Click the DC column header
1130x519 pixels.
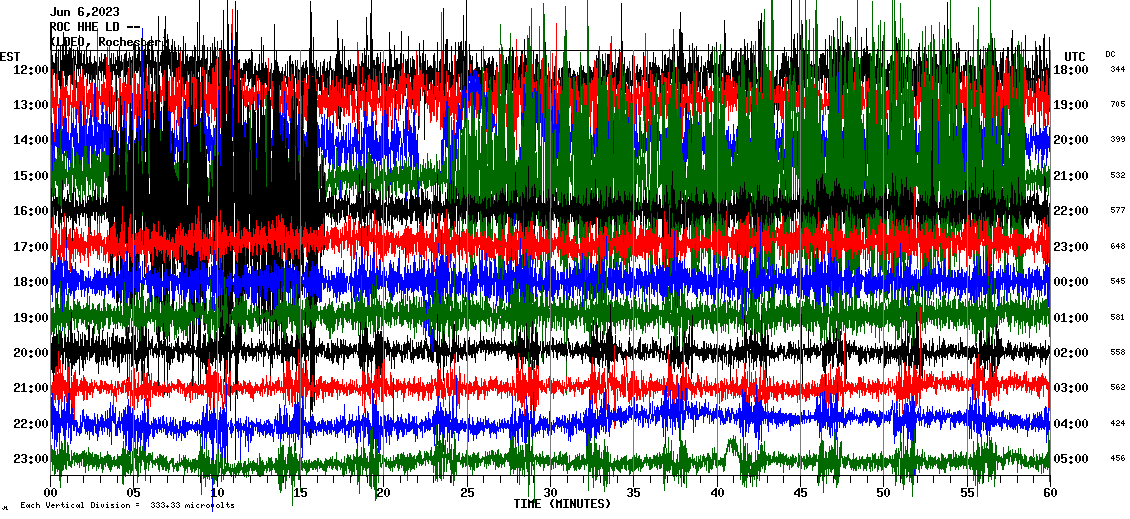(1110, 54)
